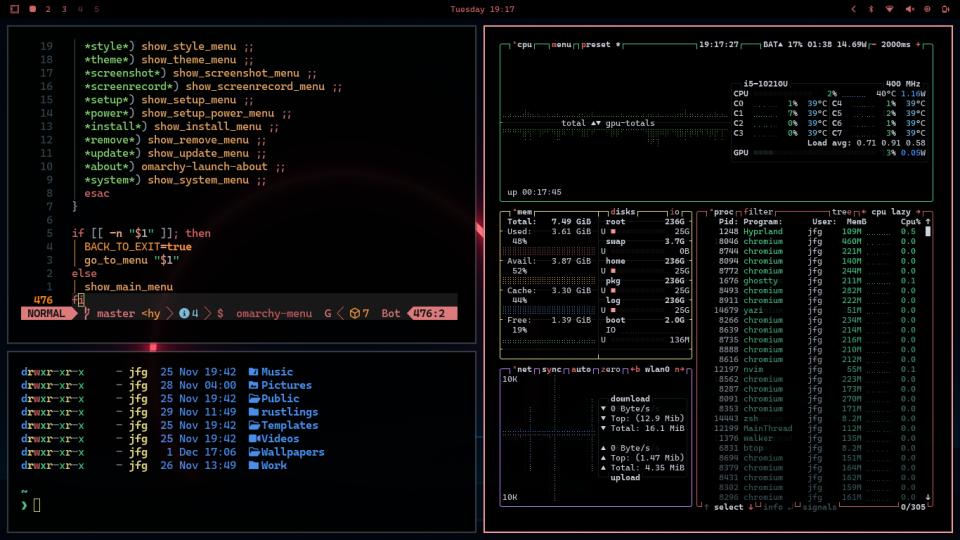Click the tray expand arrow in the top bar
This screenshot has height=540, width=960.
point(851,9)
